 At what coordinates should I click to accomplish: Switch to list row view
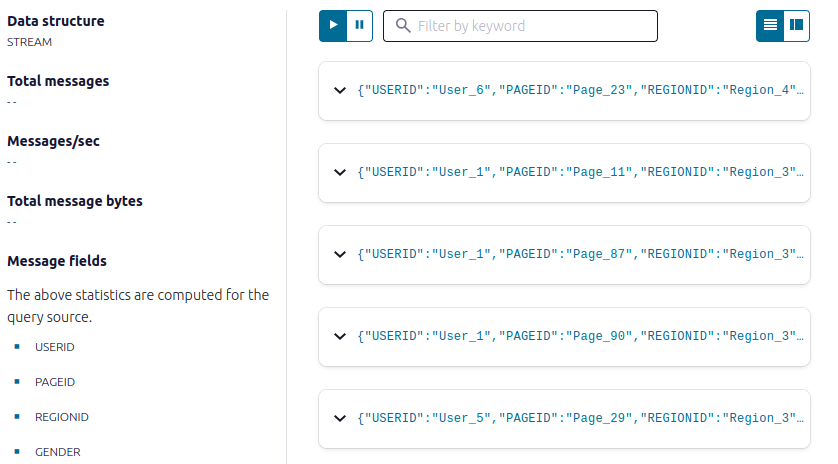click(x=770, y=26)
